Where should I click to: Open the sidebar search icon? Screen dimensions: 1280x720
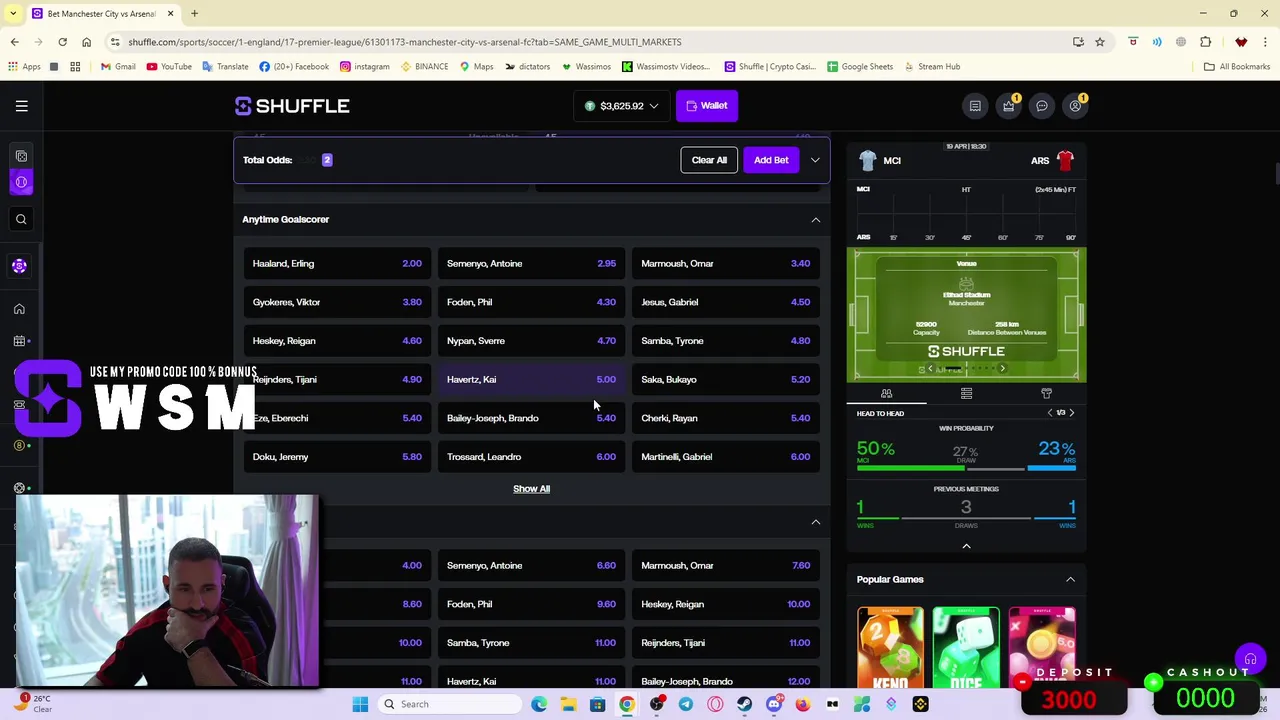(x=21, y=219)
